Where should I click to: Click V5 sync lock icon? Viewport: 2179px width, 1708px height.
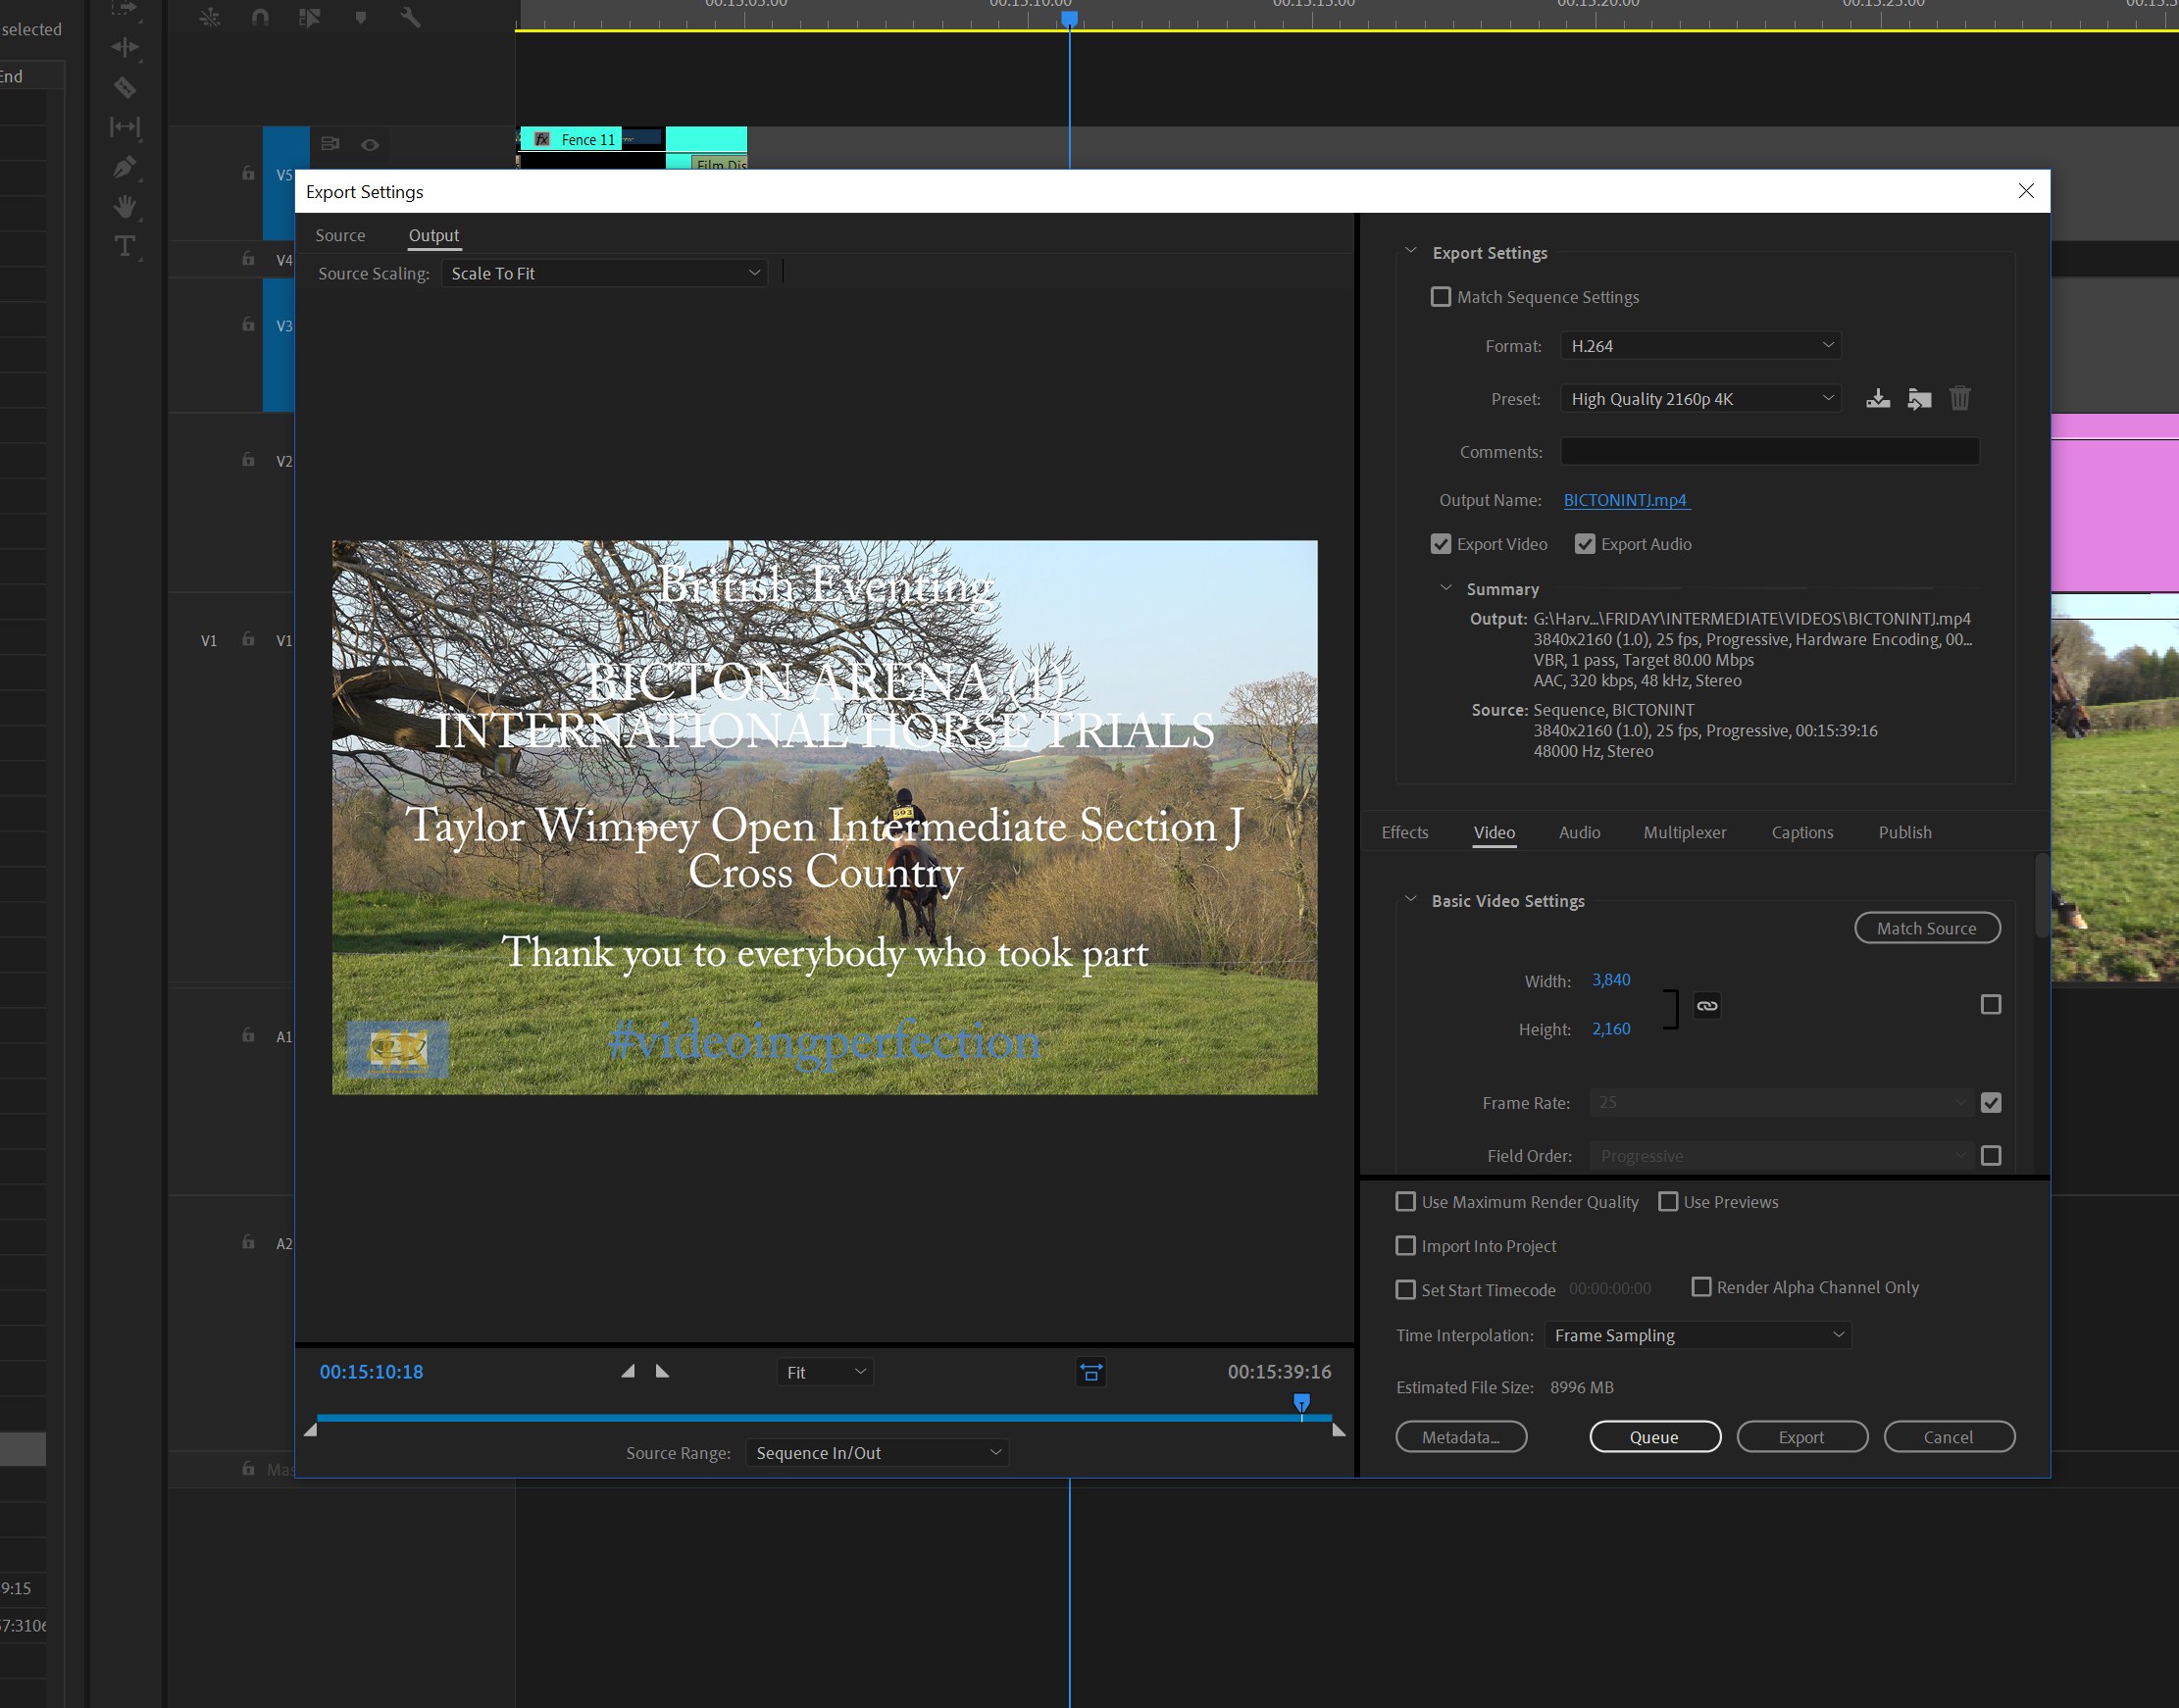pyautogui.click(x=330, y=144)
